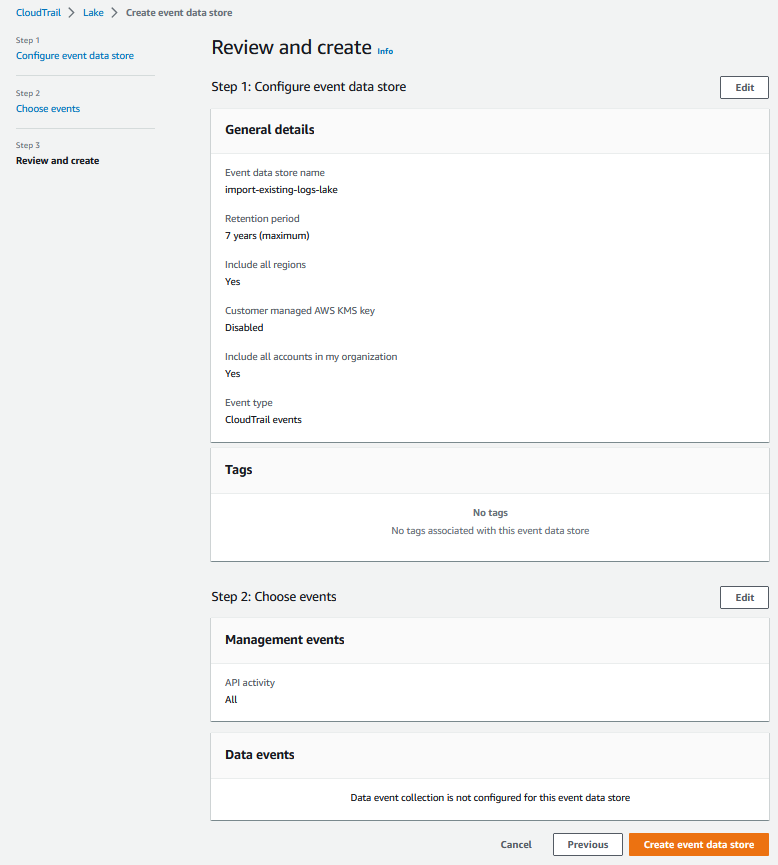Click the All value under API activity

231,699
